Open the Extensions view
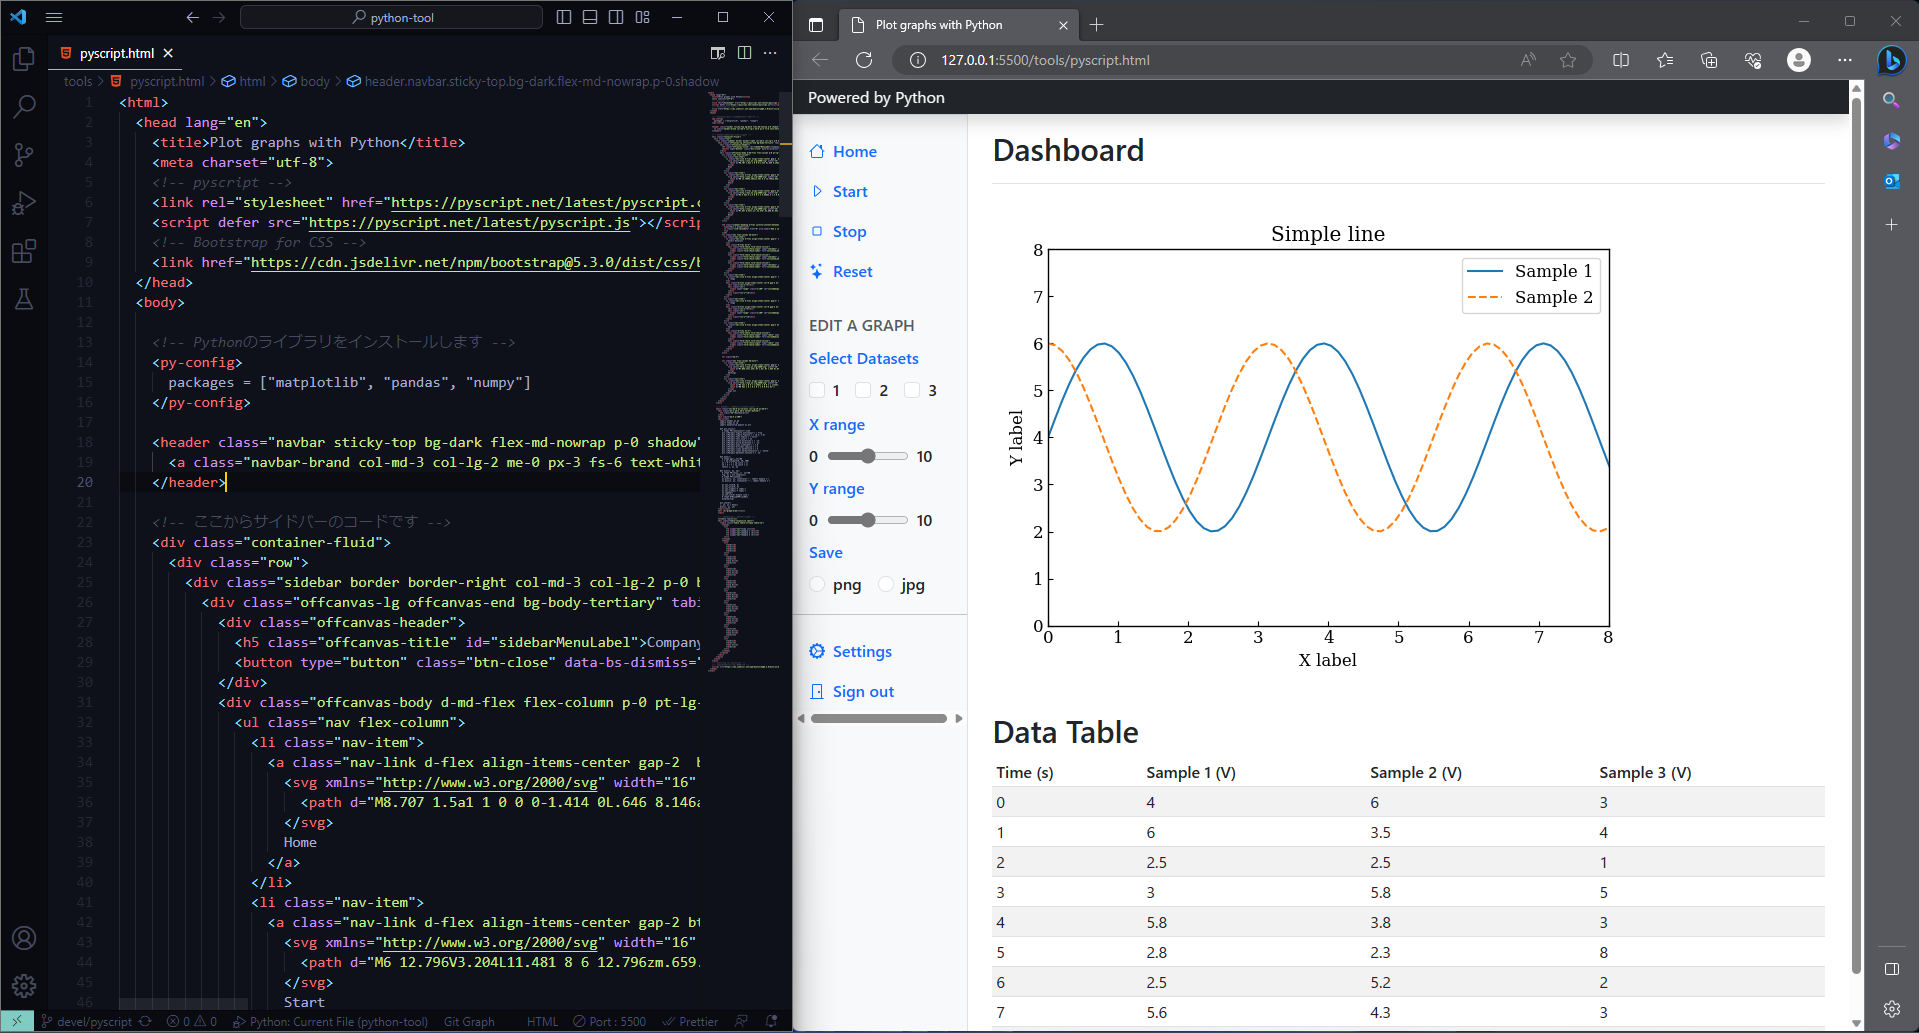 click(24, 251)
